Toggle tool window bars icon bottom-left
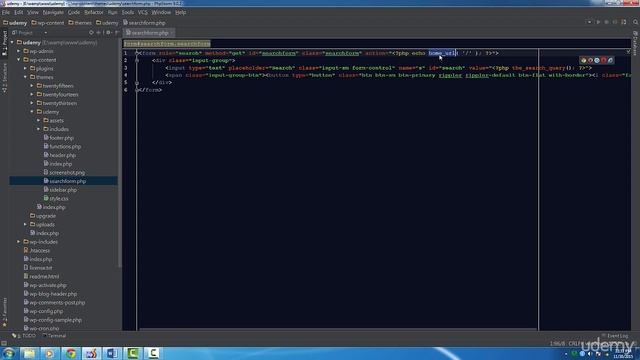The image size is (640, 360). click(x=4, y=343)
